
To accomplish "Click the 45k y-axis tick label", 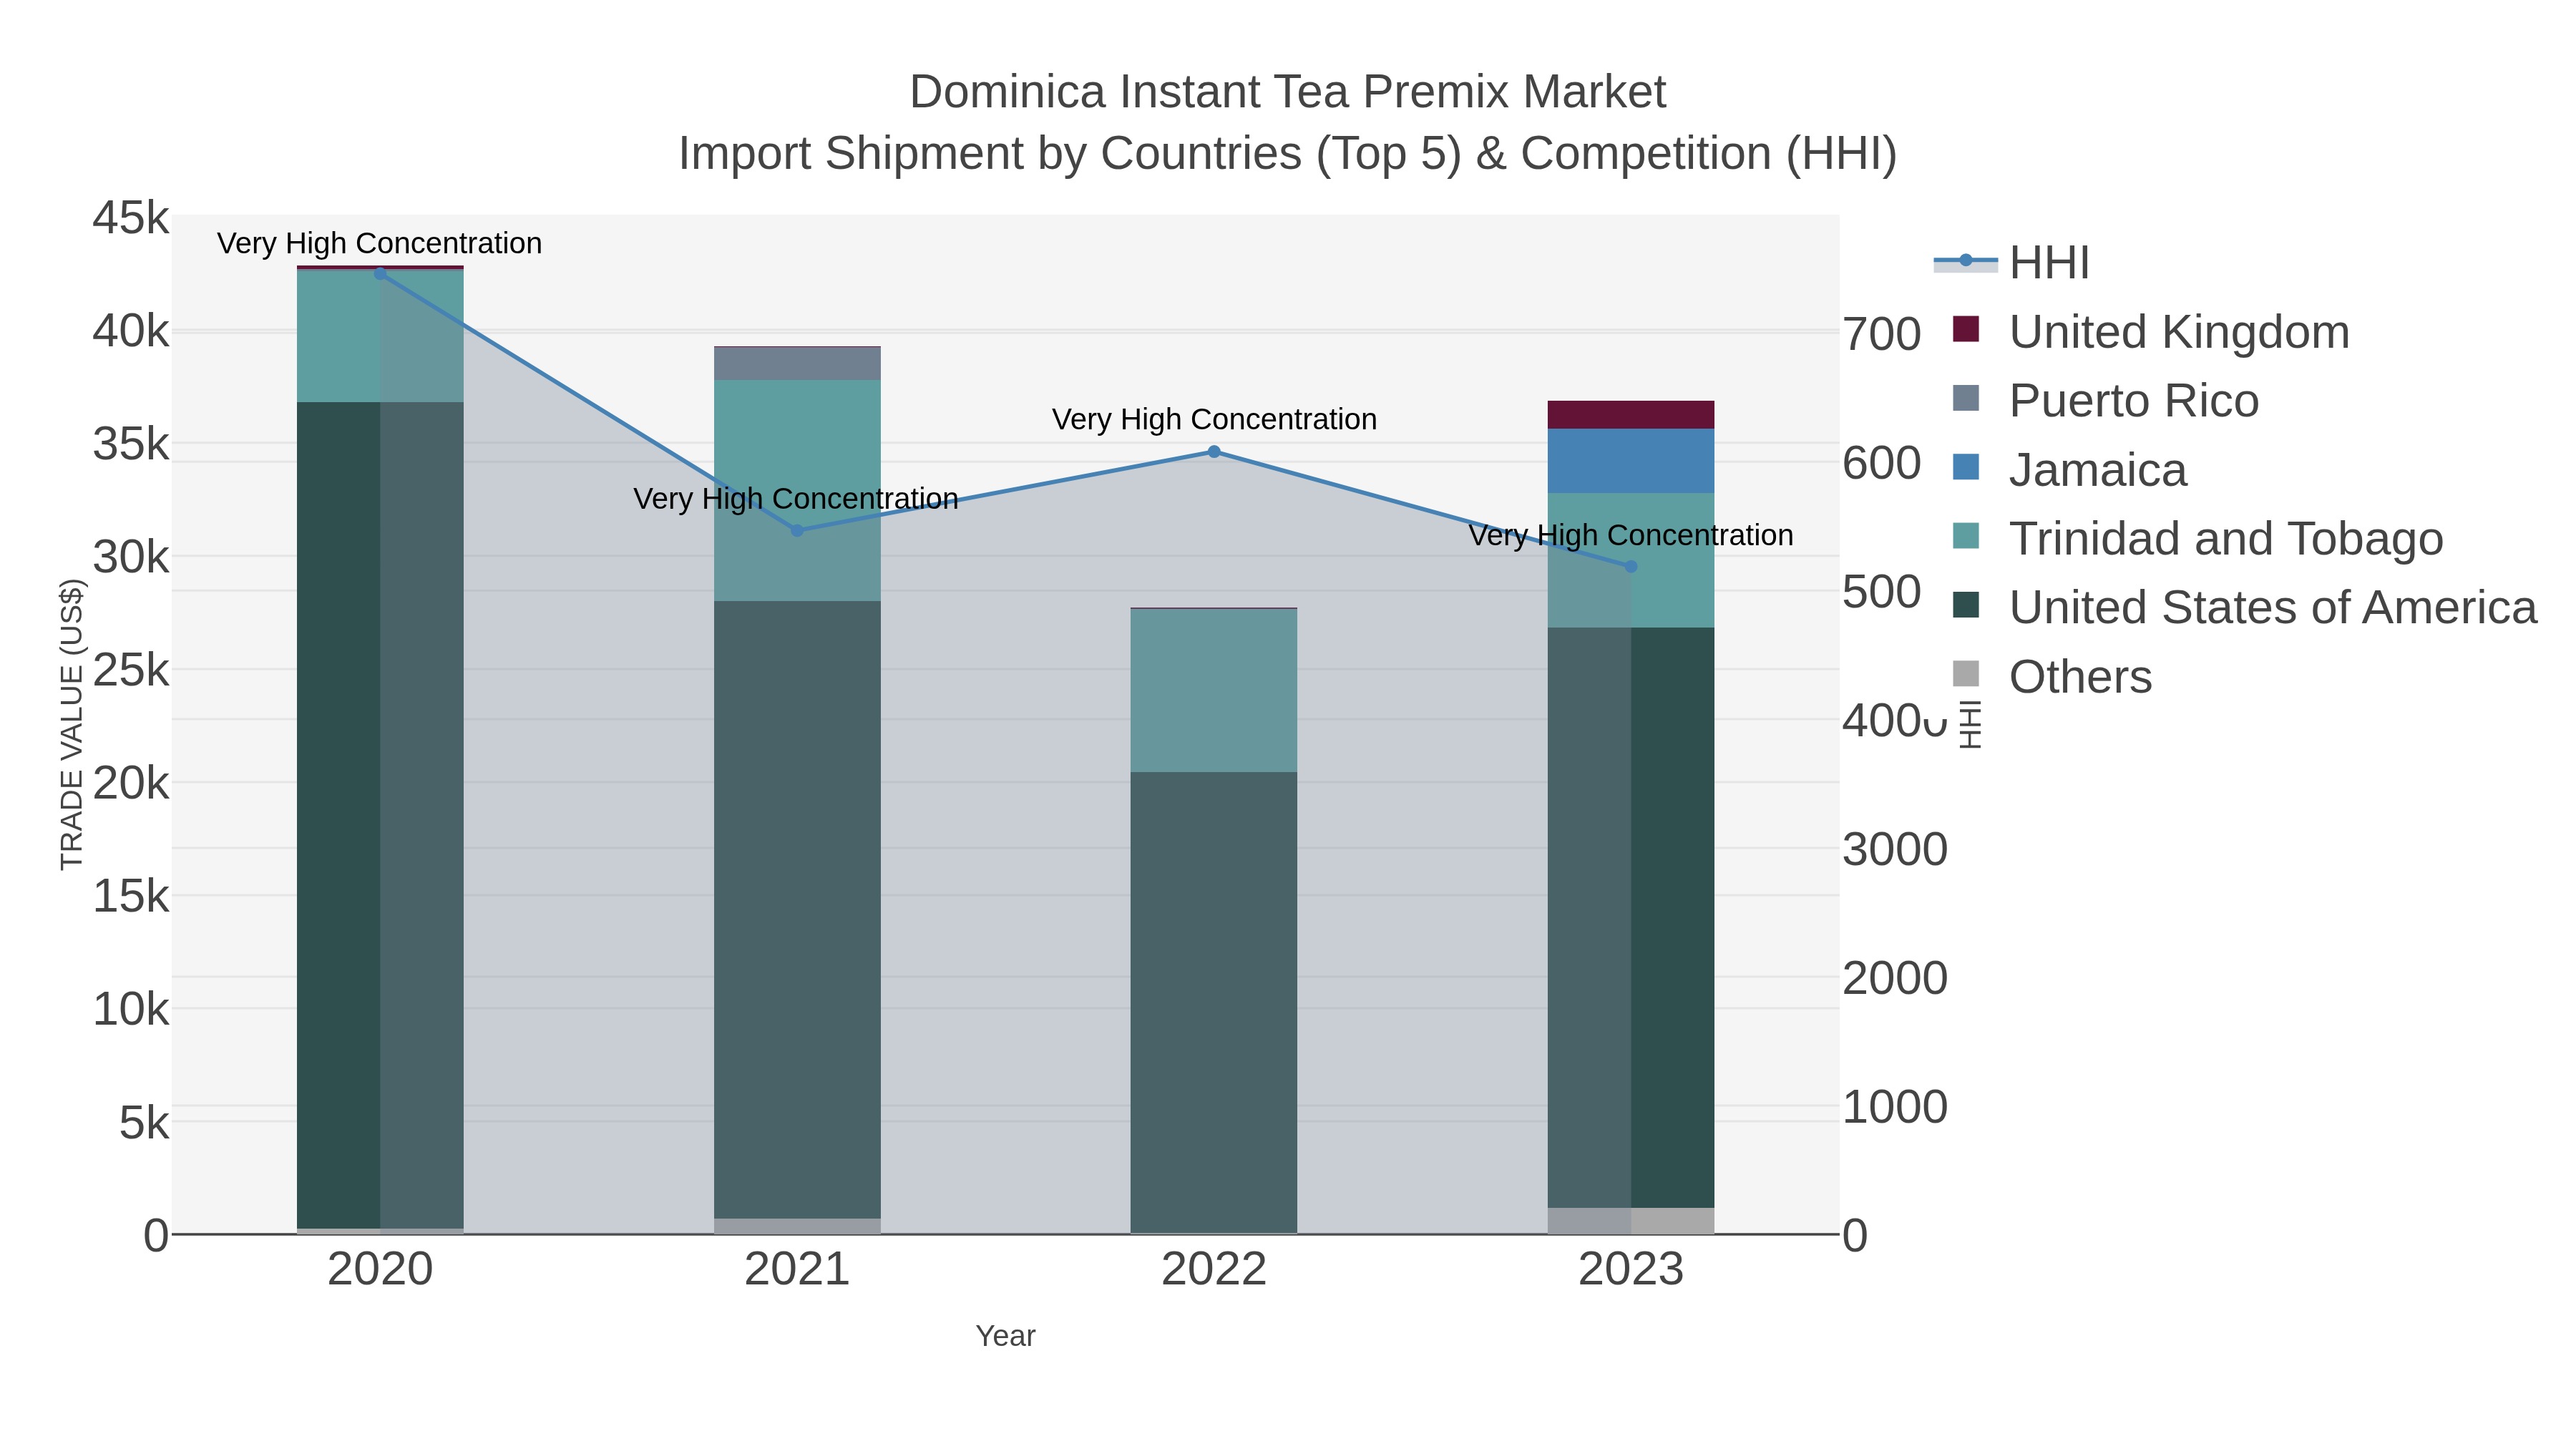I will pyautogui.click(x=131, y=218).
